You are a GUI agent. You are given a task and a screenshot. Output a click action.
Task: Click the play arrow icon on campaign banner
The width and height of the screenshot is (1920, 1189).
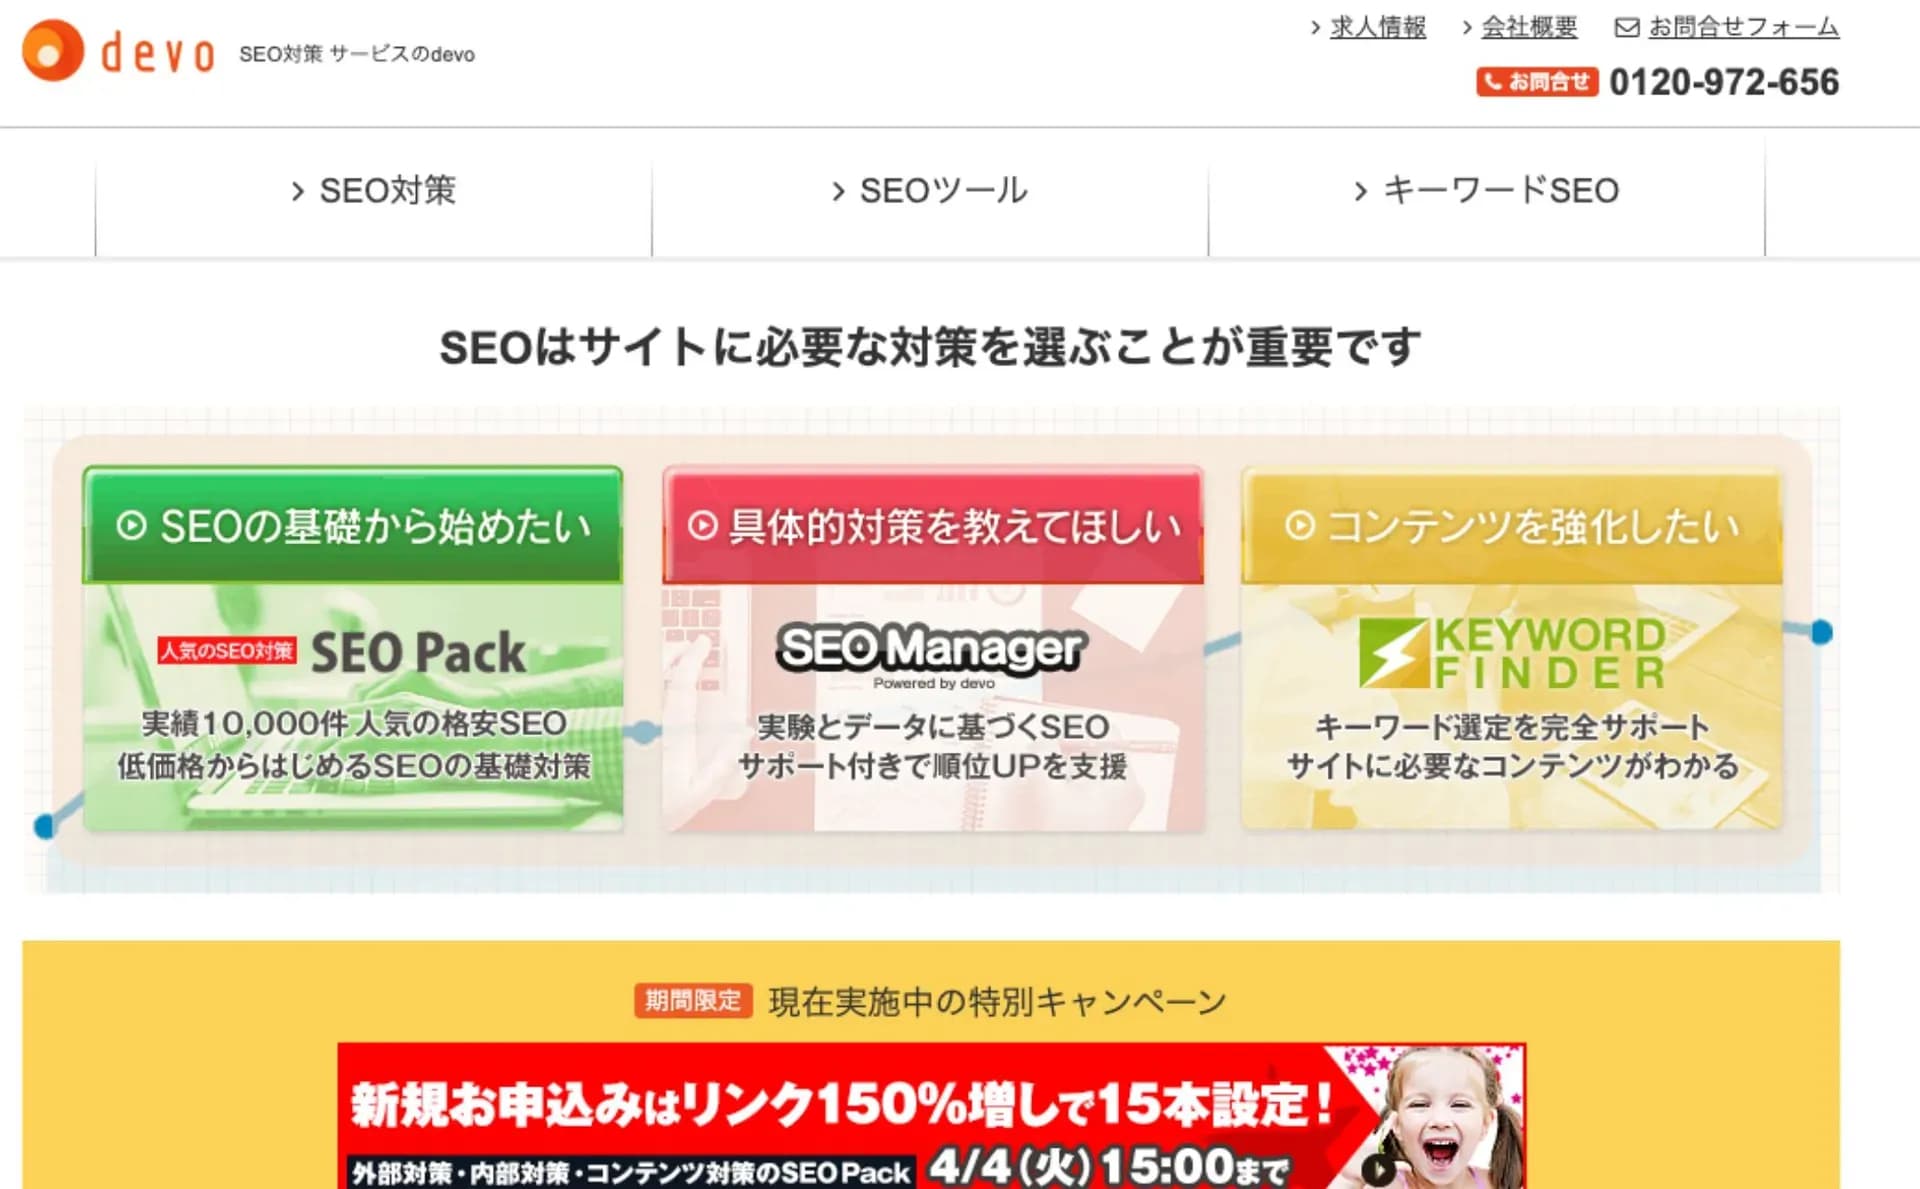[1378, 1169]
